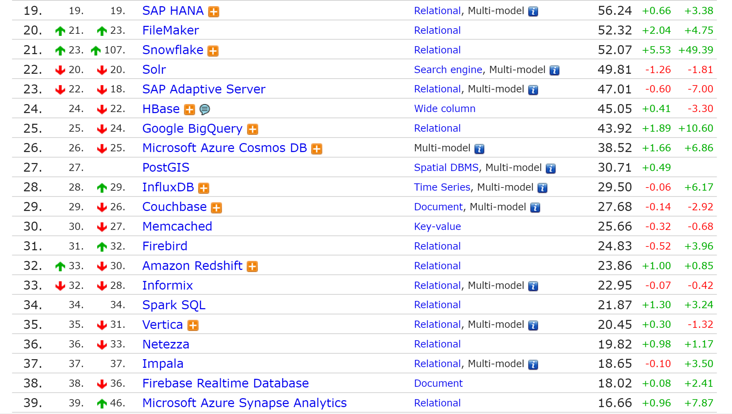The height and width of the screenshot is (414, 732).
Task: Open the HBase database link
Action: [x=161, y=109]
